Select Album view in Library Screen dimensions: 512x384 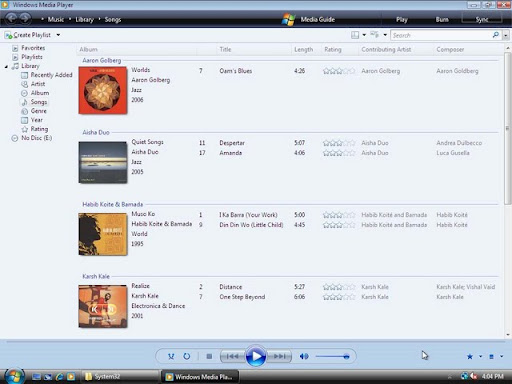(40, 93)
